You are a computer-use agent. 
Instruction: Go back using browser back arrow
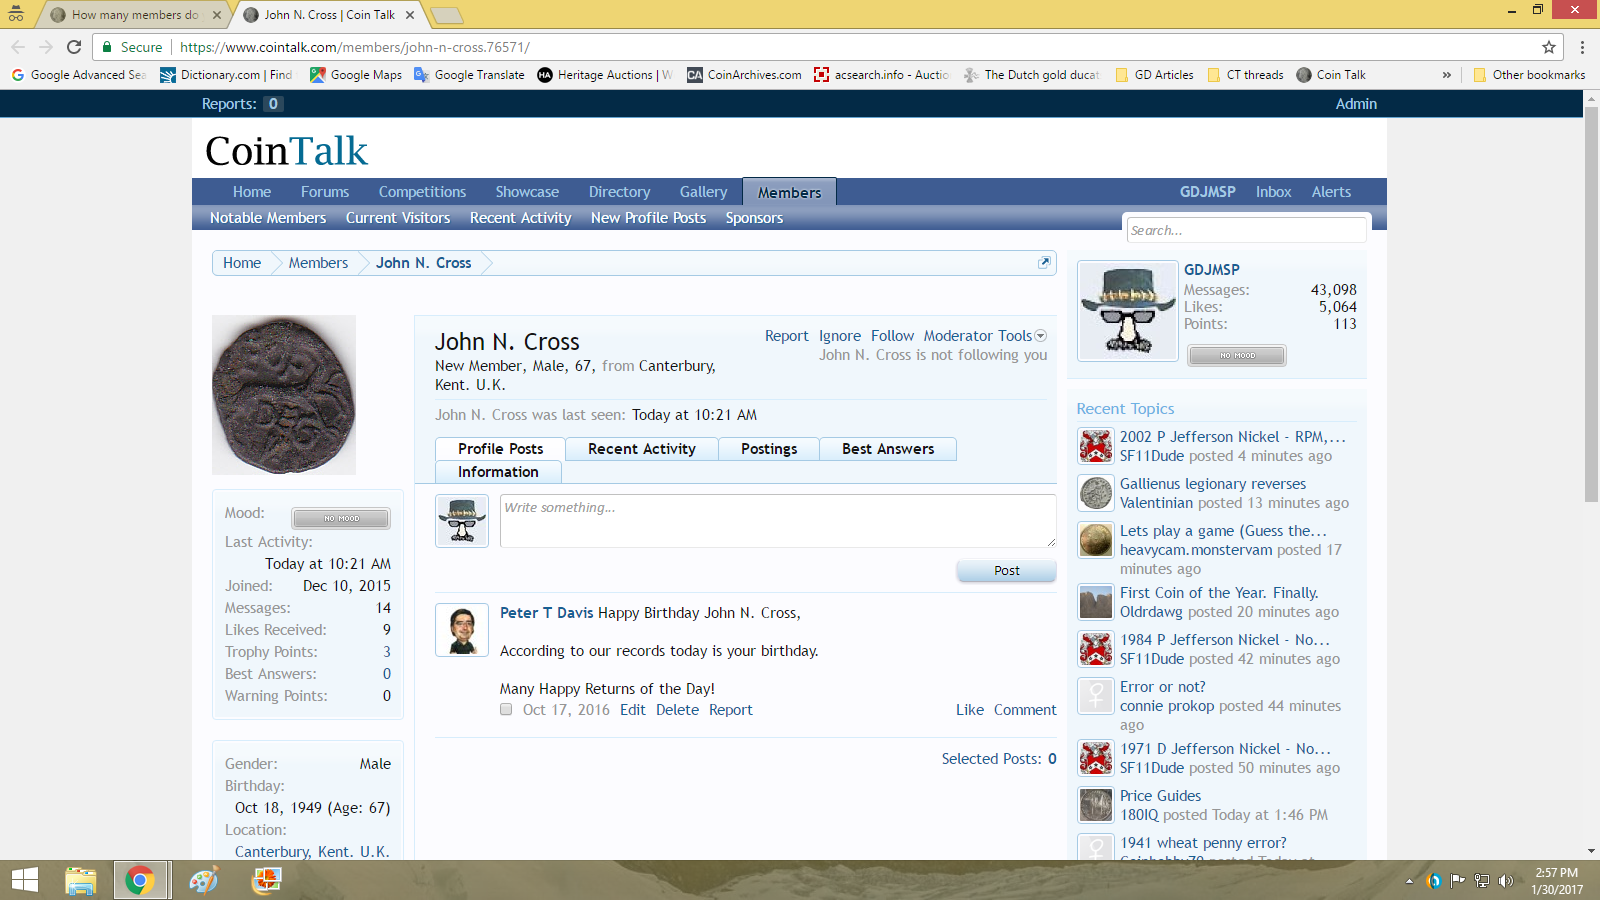click(18, 47)
